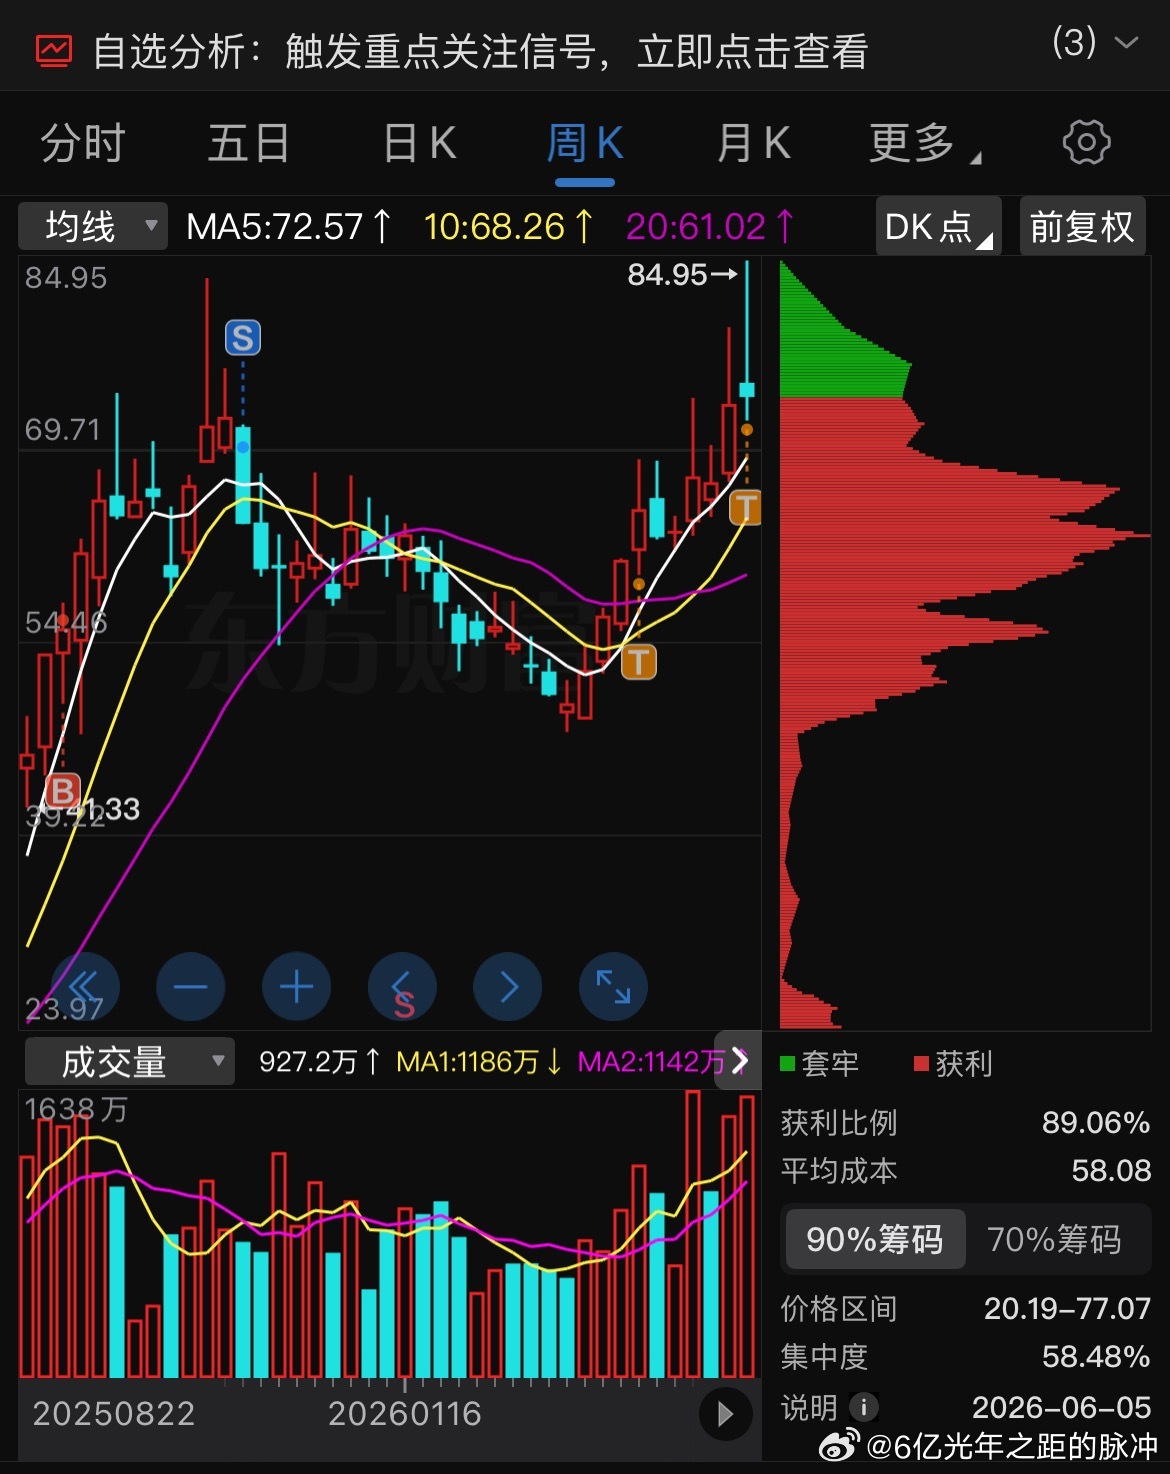Expand volume indicators with white chevron arrow
The height and width of the screenshot is (1474, 1170).
pos(739,1061)
